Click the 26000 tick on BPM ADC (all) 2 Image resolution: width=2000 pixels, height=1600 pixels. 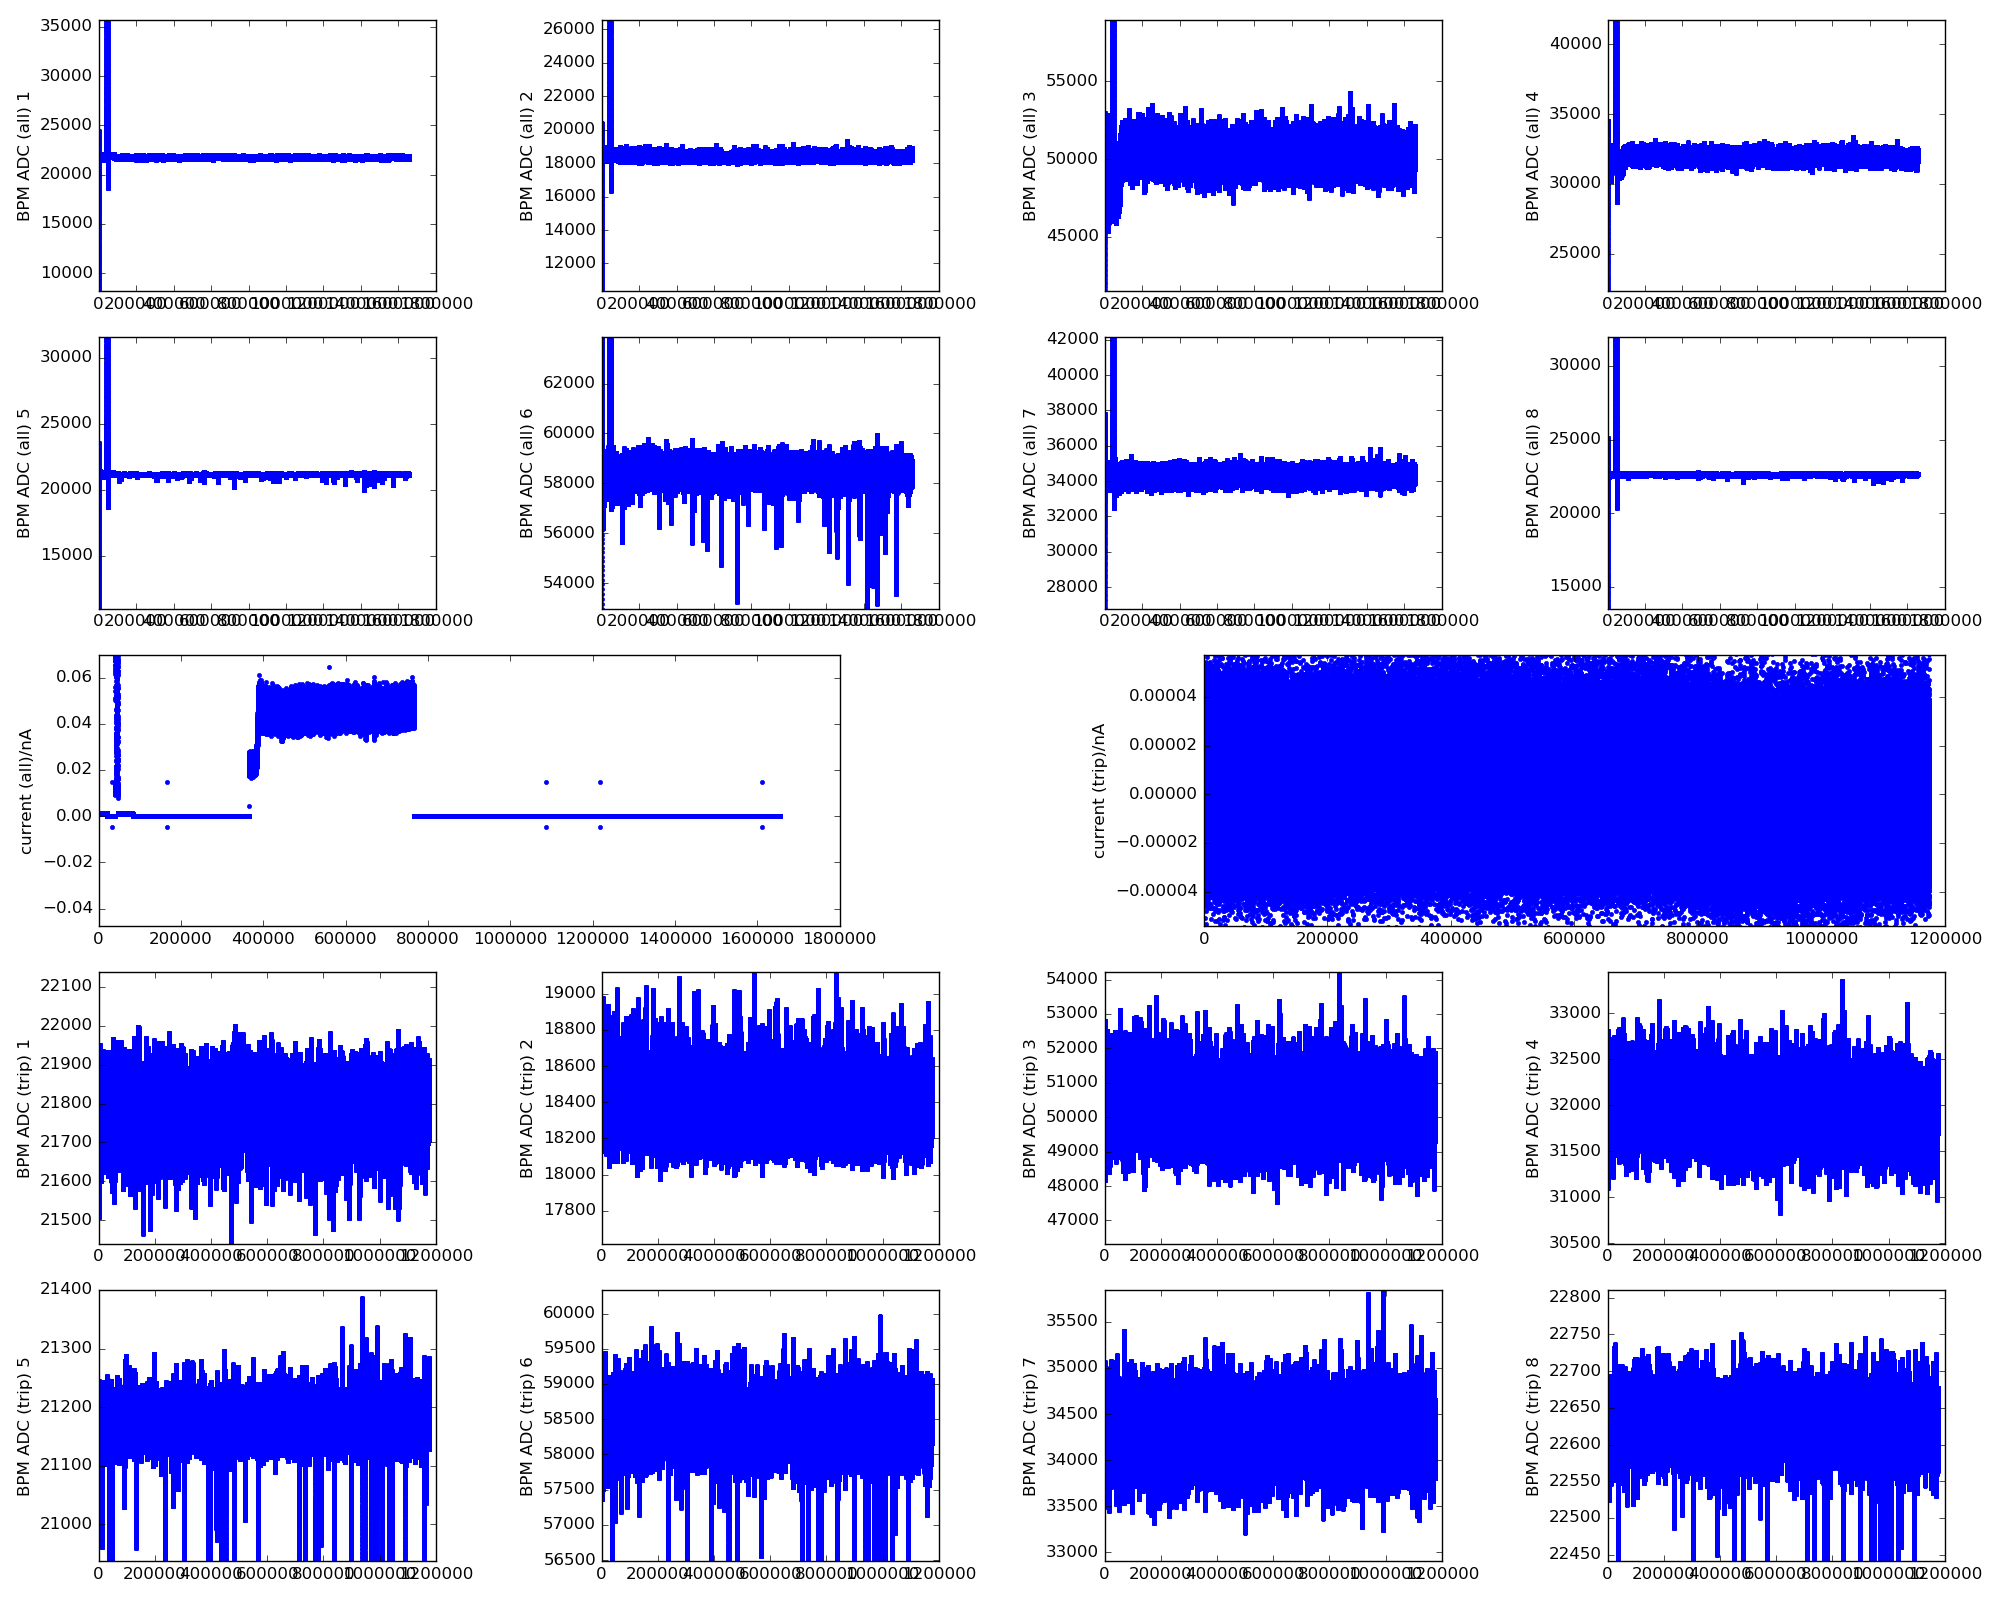coord(569,28)
